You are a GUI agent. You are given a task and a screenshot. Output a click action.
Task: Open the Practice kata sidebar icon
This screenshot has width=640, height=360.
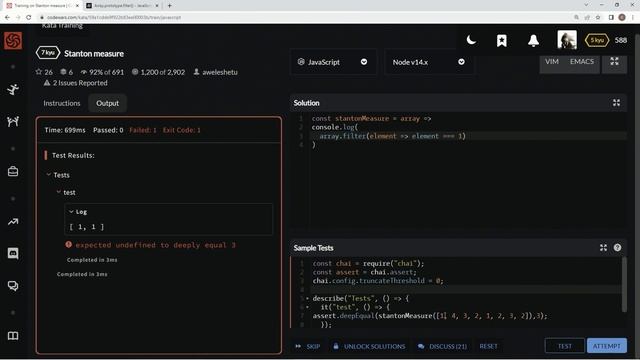click(13, 89)
